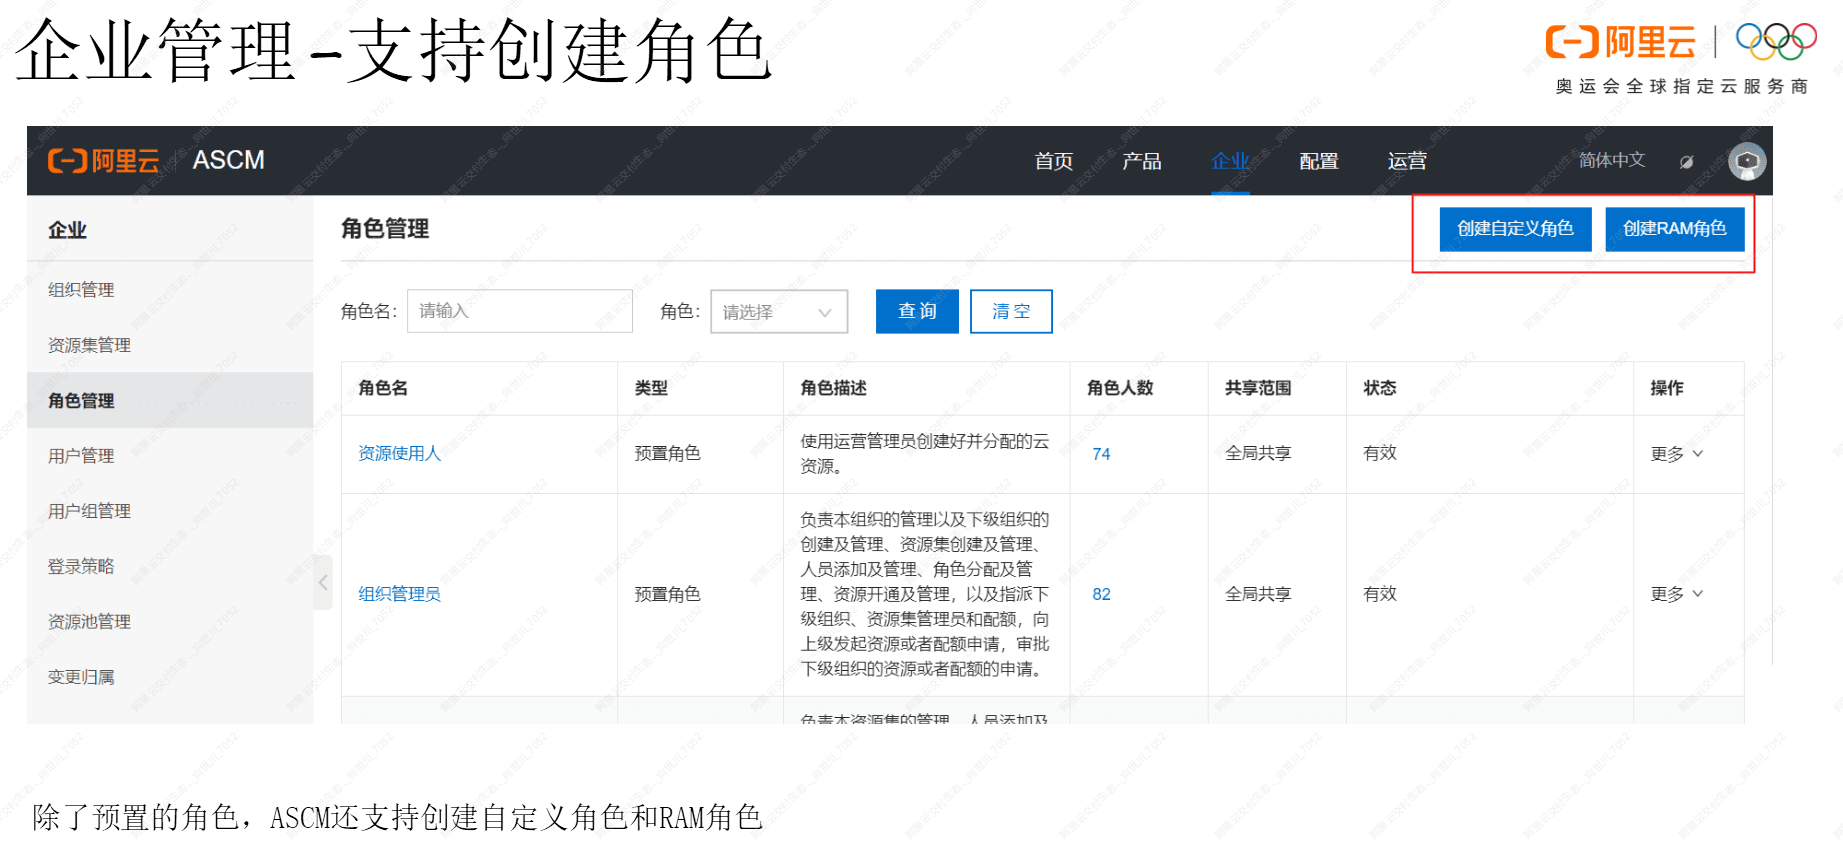
Task: Click 创建RAM角色 button
Action: (1674, 229)
